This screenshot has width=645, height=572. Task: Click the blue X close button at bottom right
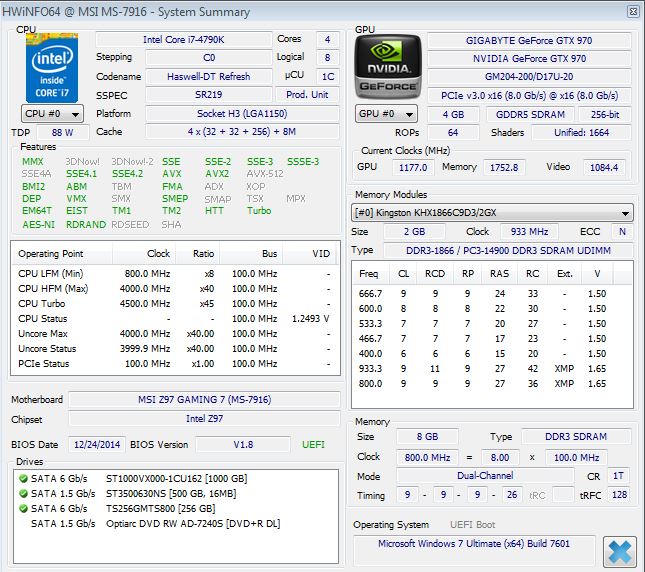pyautogui.click(x=619, y=551)
